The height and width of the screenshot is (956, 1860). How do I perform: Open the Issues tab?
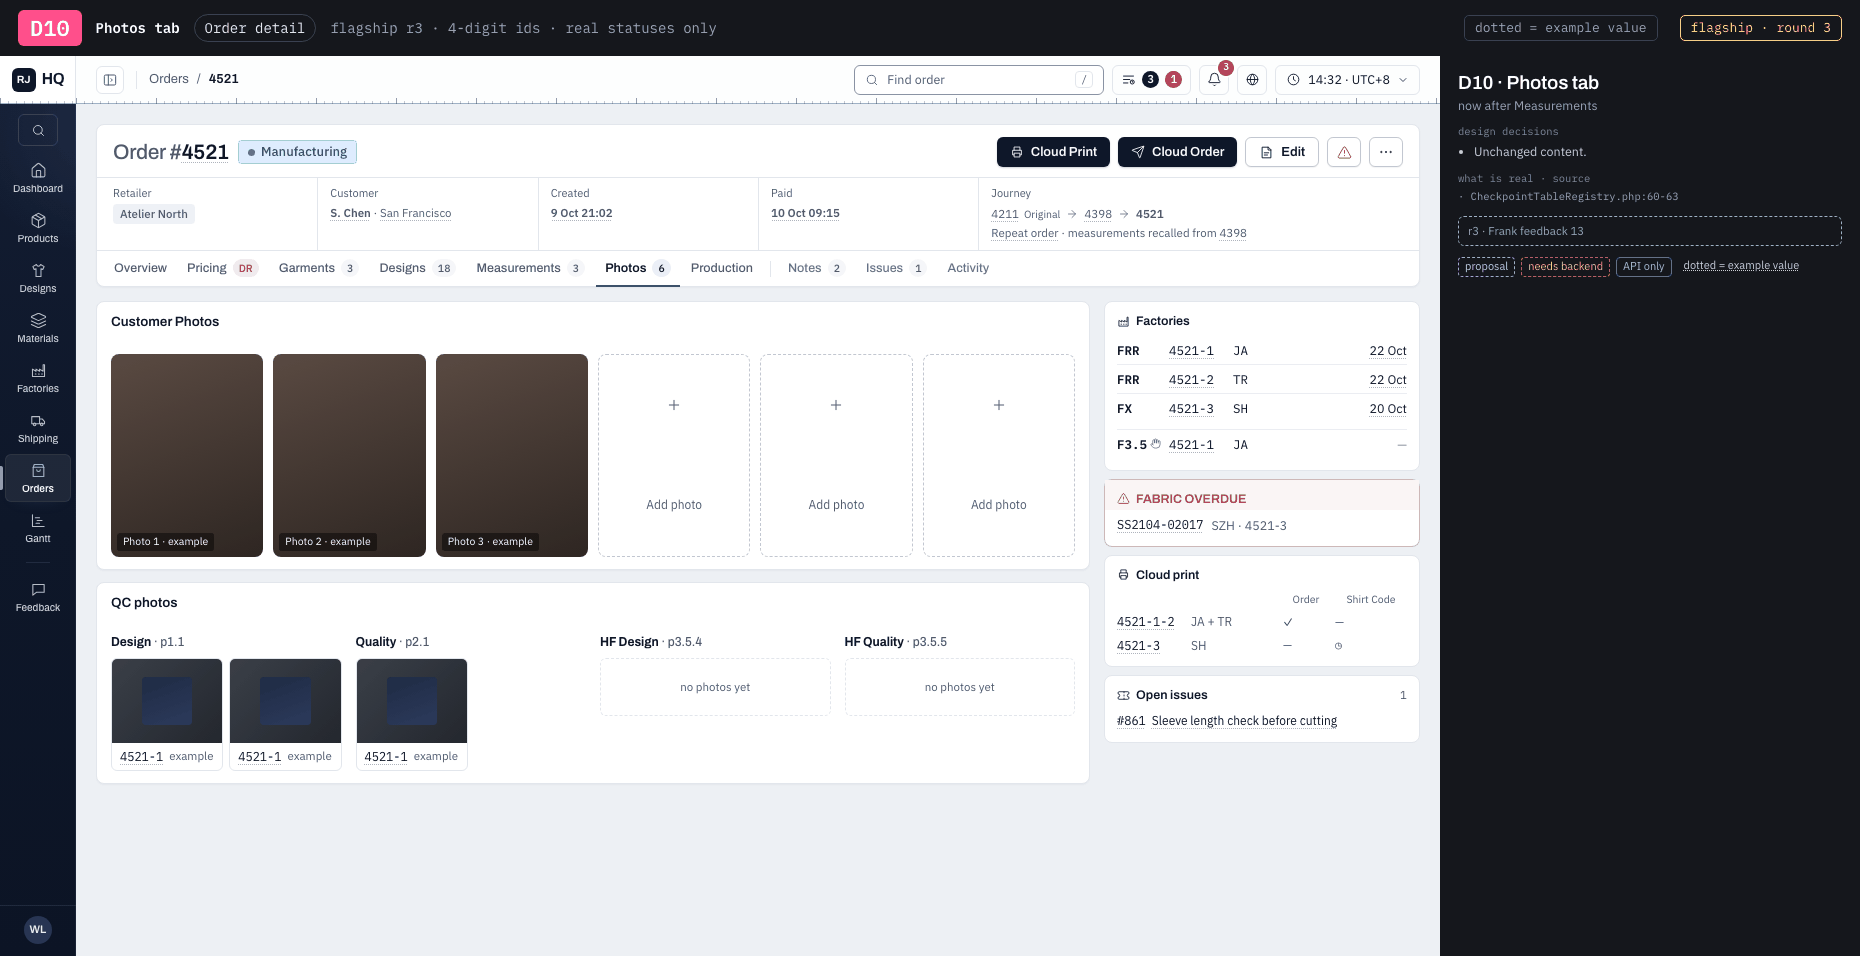click(895, 268)
